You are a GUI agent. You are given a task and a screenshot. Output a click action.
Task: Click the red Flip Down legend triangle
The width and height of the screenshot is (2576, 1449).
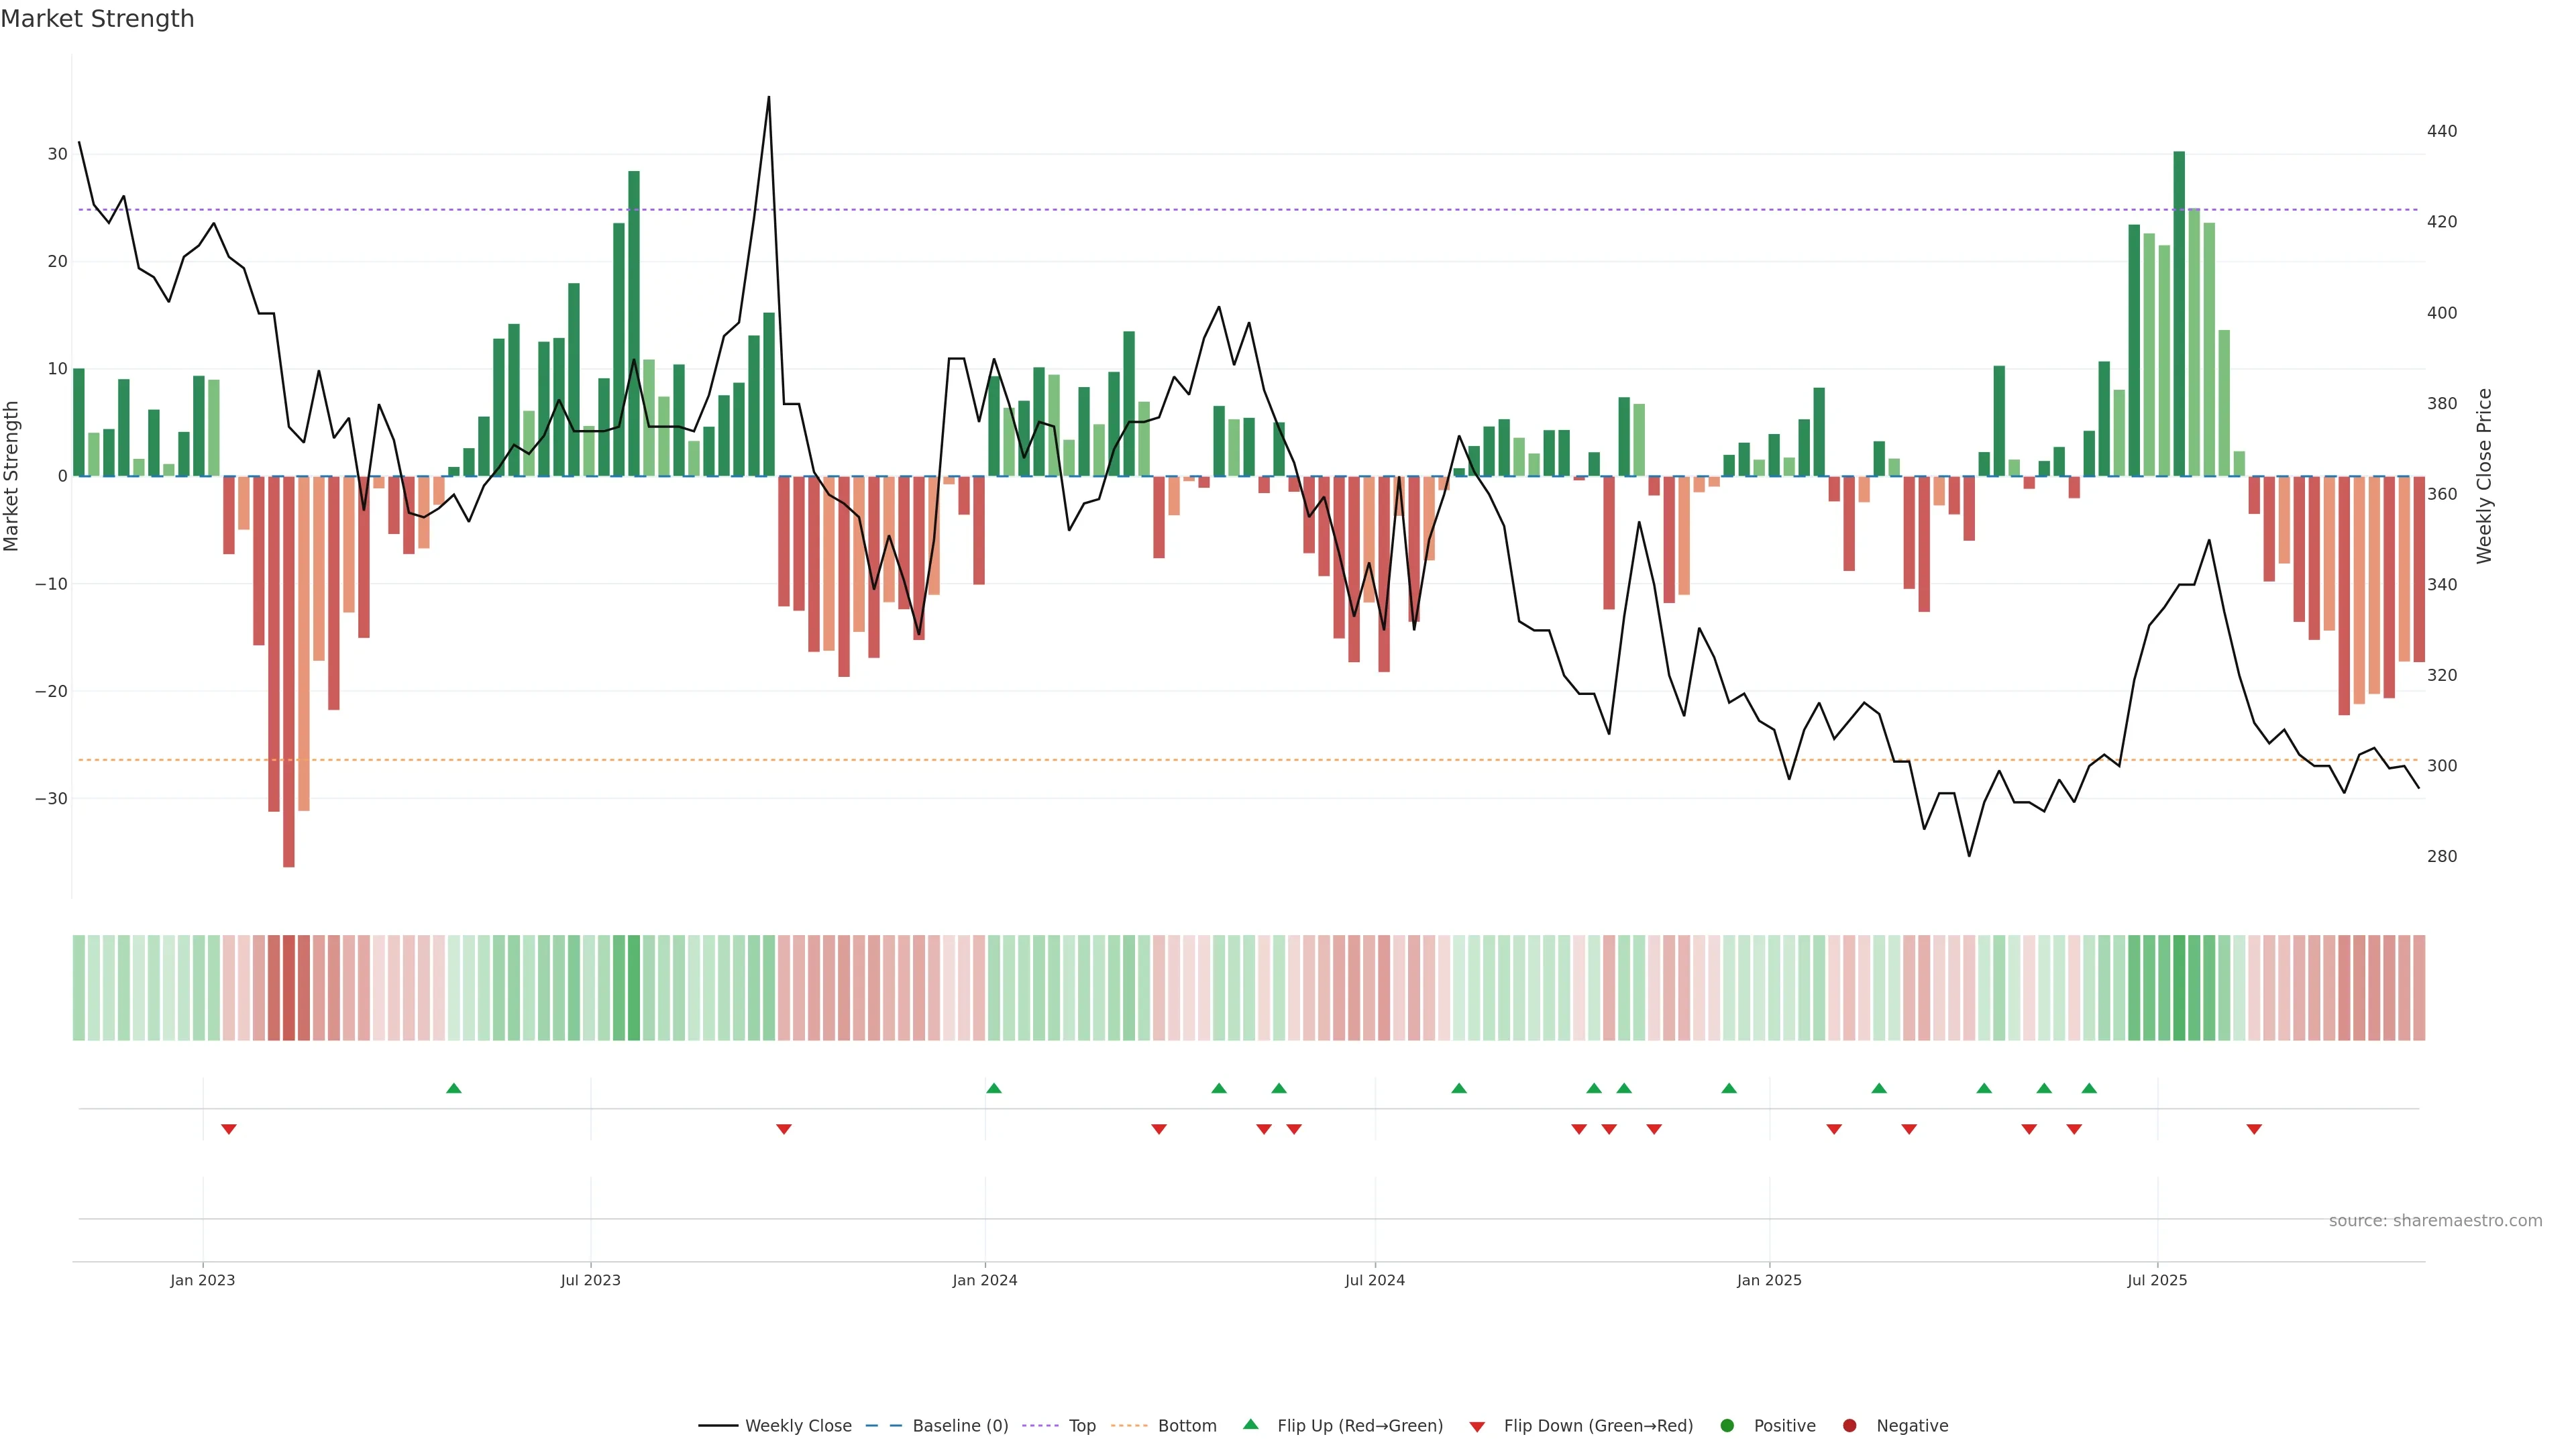point(1477,1427)
